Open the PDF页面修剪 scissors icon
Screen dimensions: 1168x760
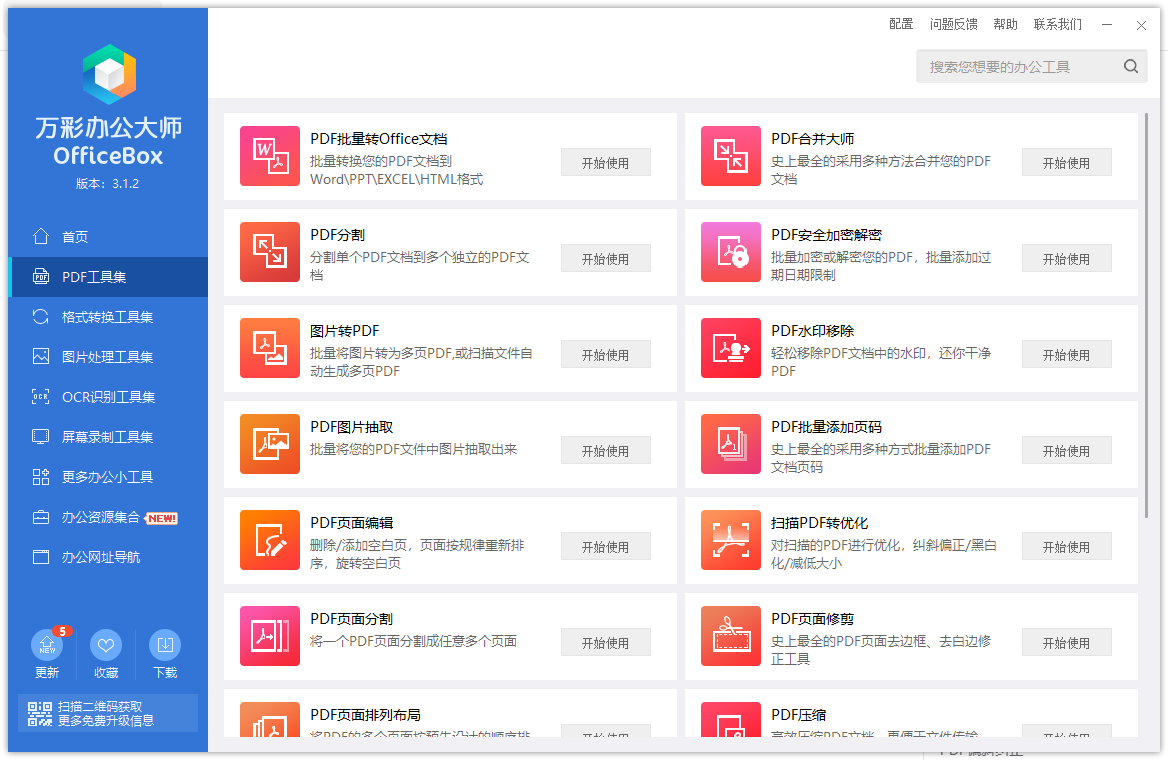click(731, 636)
